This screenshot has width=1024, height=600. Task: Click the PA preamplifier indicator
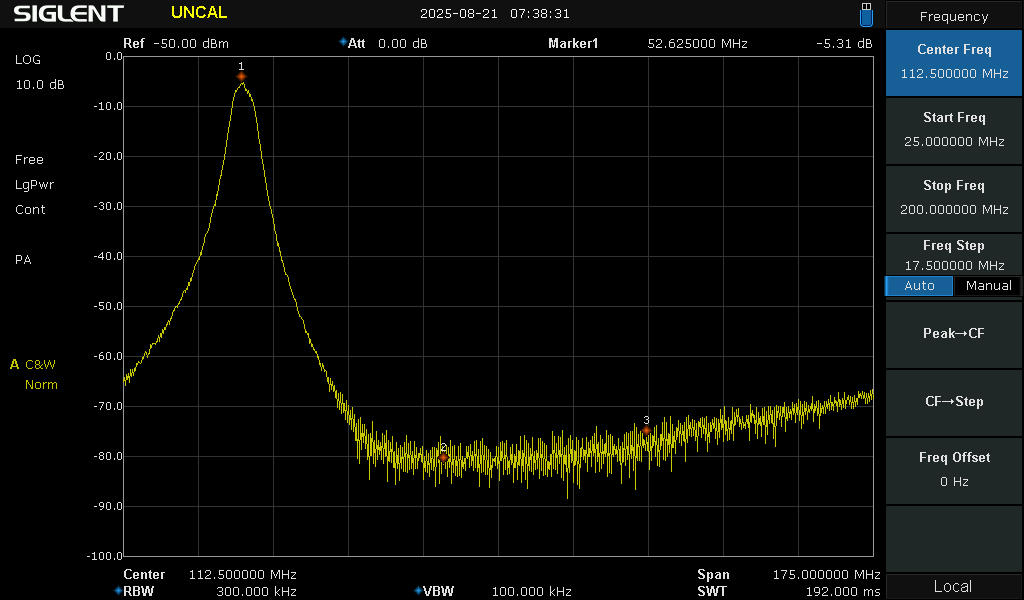(x=23, y=260)
